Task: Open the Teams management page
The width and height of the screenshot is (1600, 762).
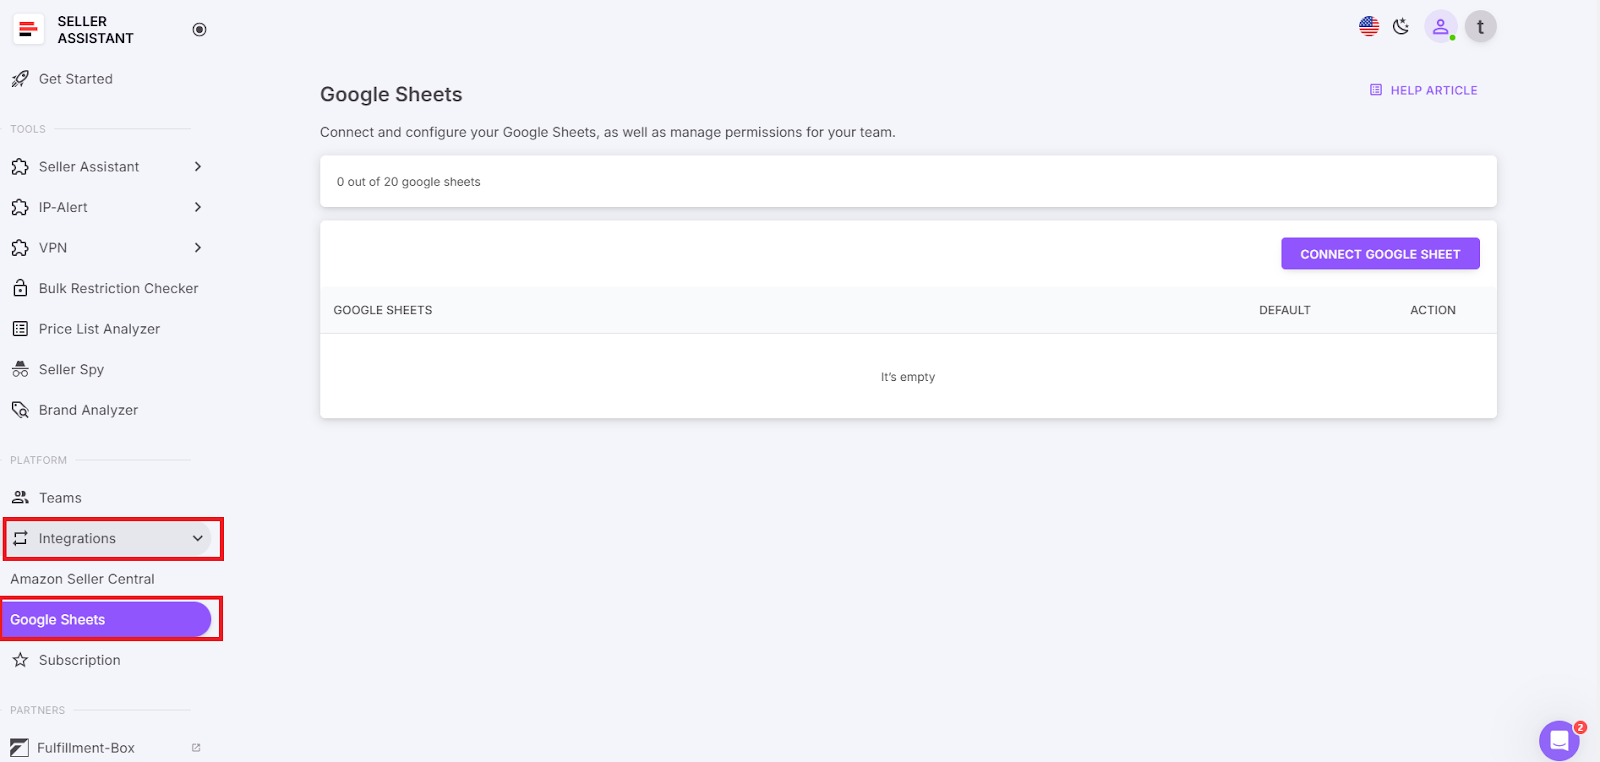Action: coord(60,497)
